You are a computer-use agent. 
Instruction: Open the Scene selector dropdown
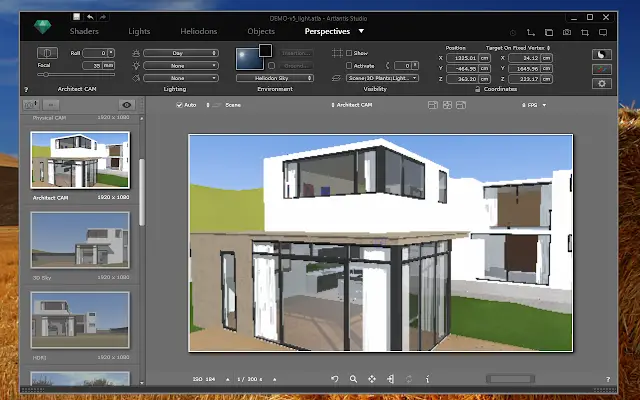[223, 105]
